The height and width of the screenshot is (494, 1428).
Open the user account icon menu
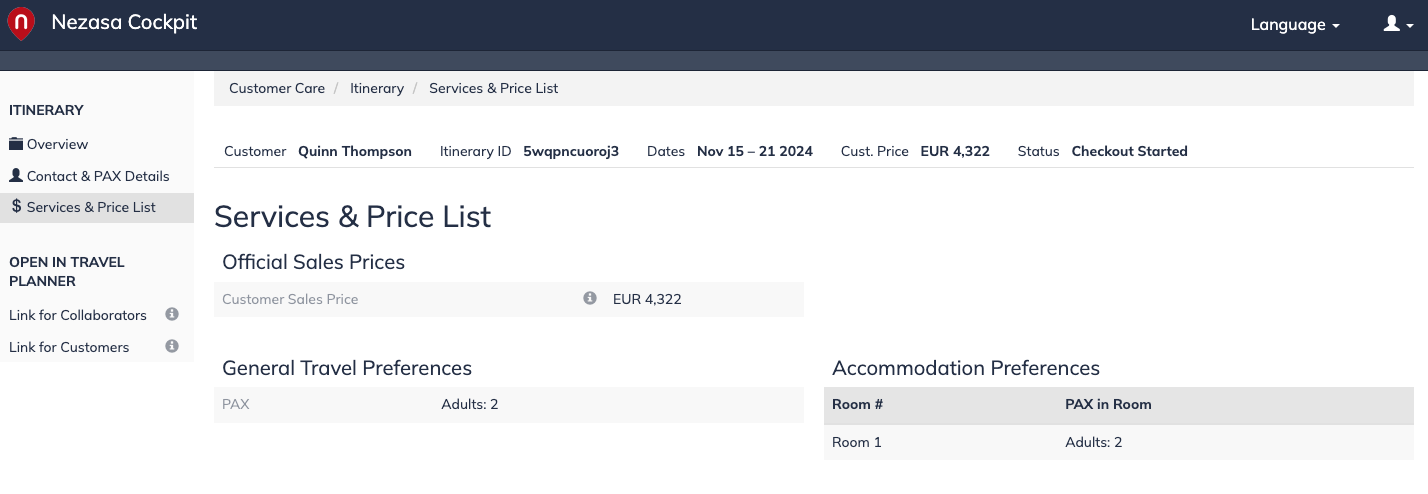coord(1398,24)
